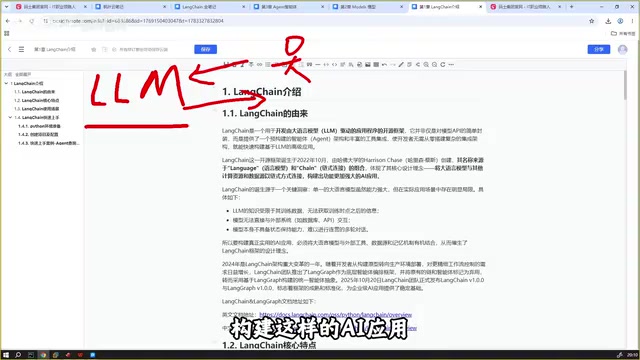Click the browser address bar

tap(318, 21)
